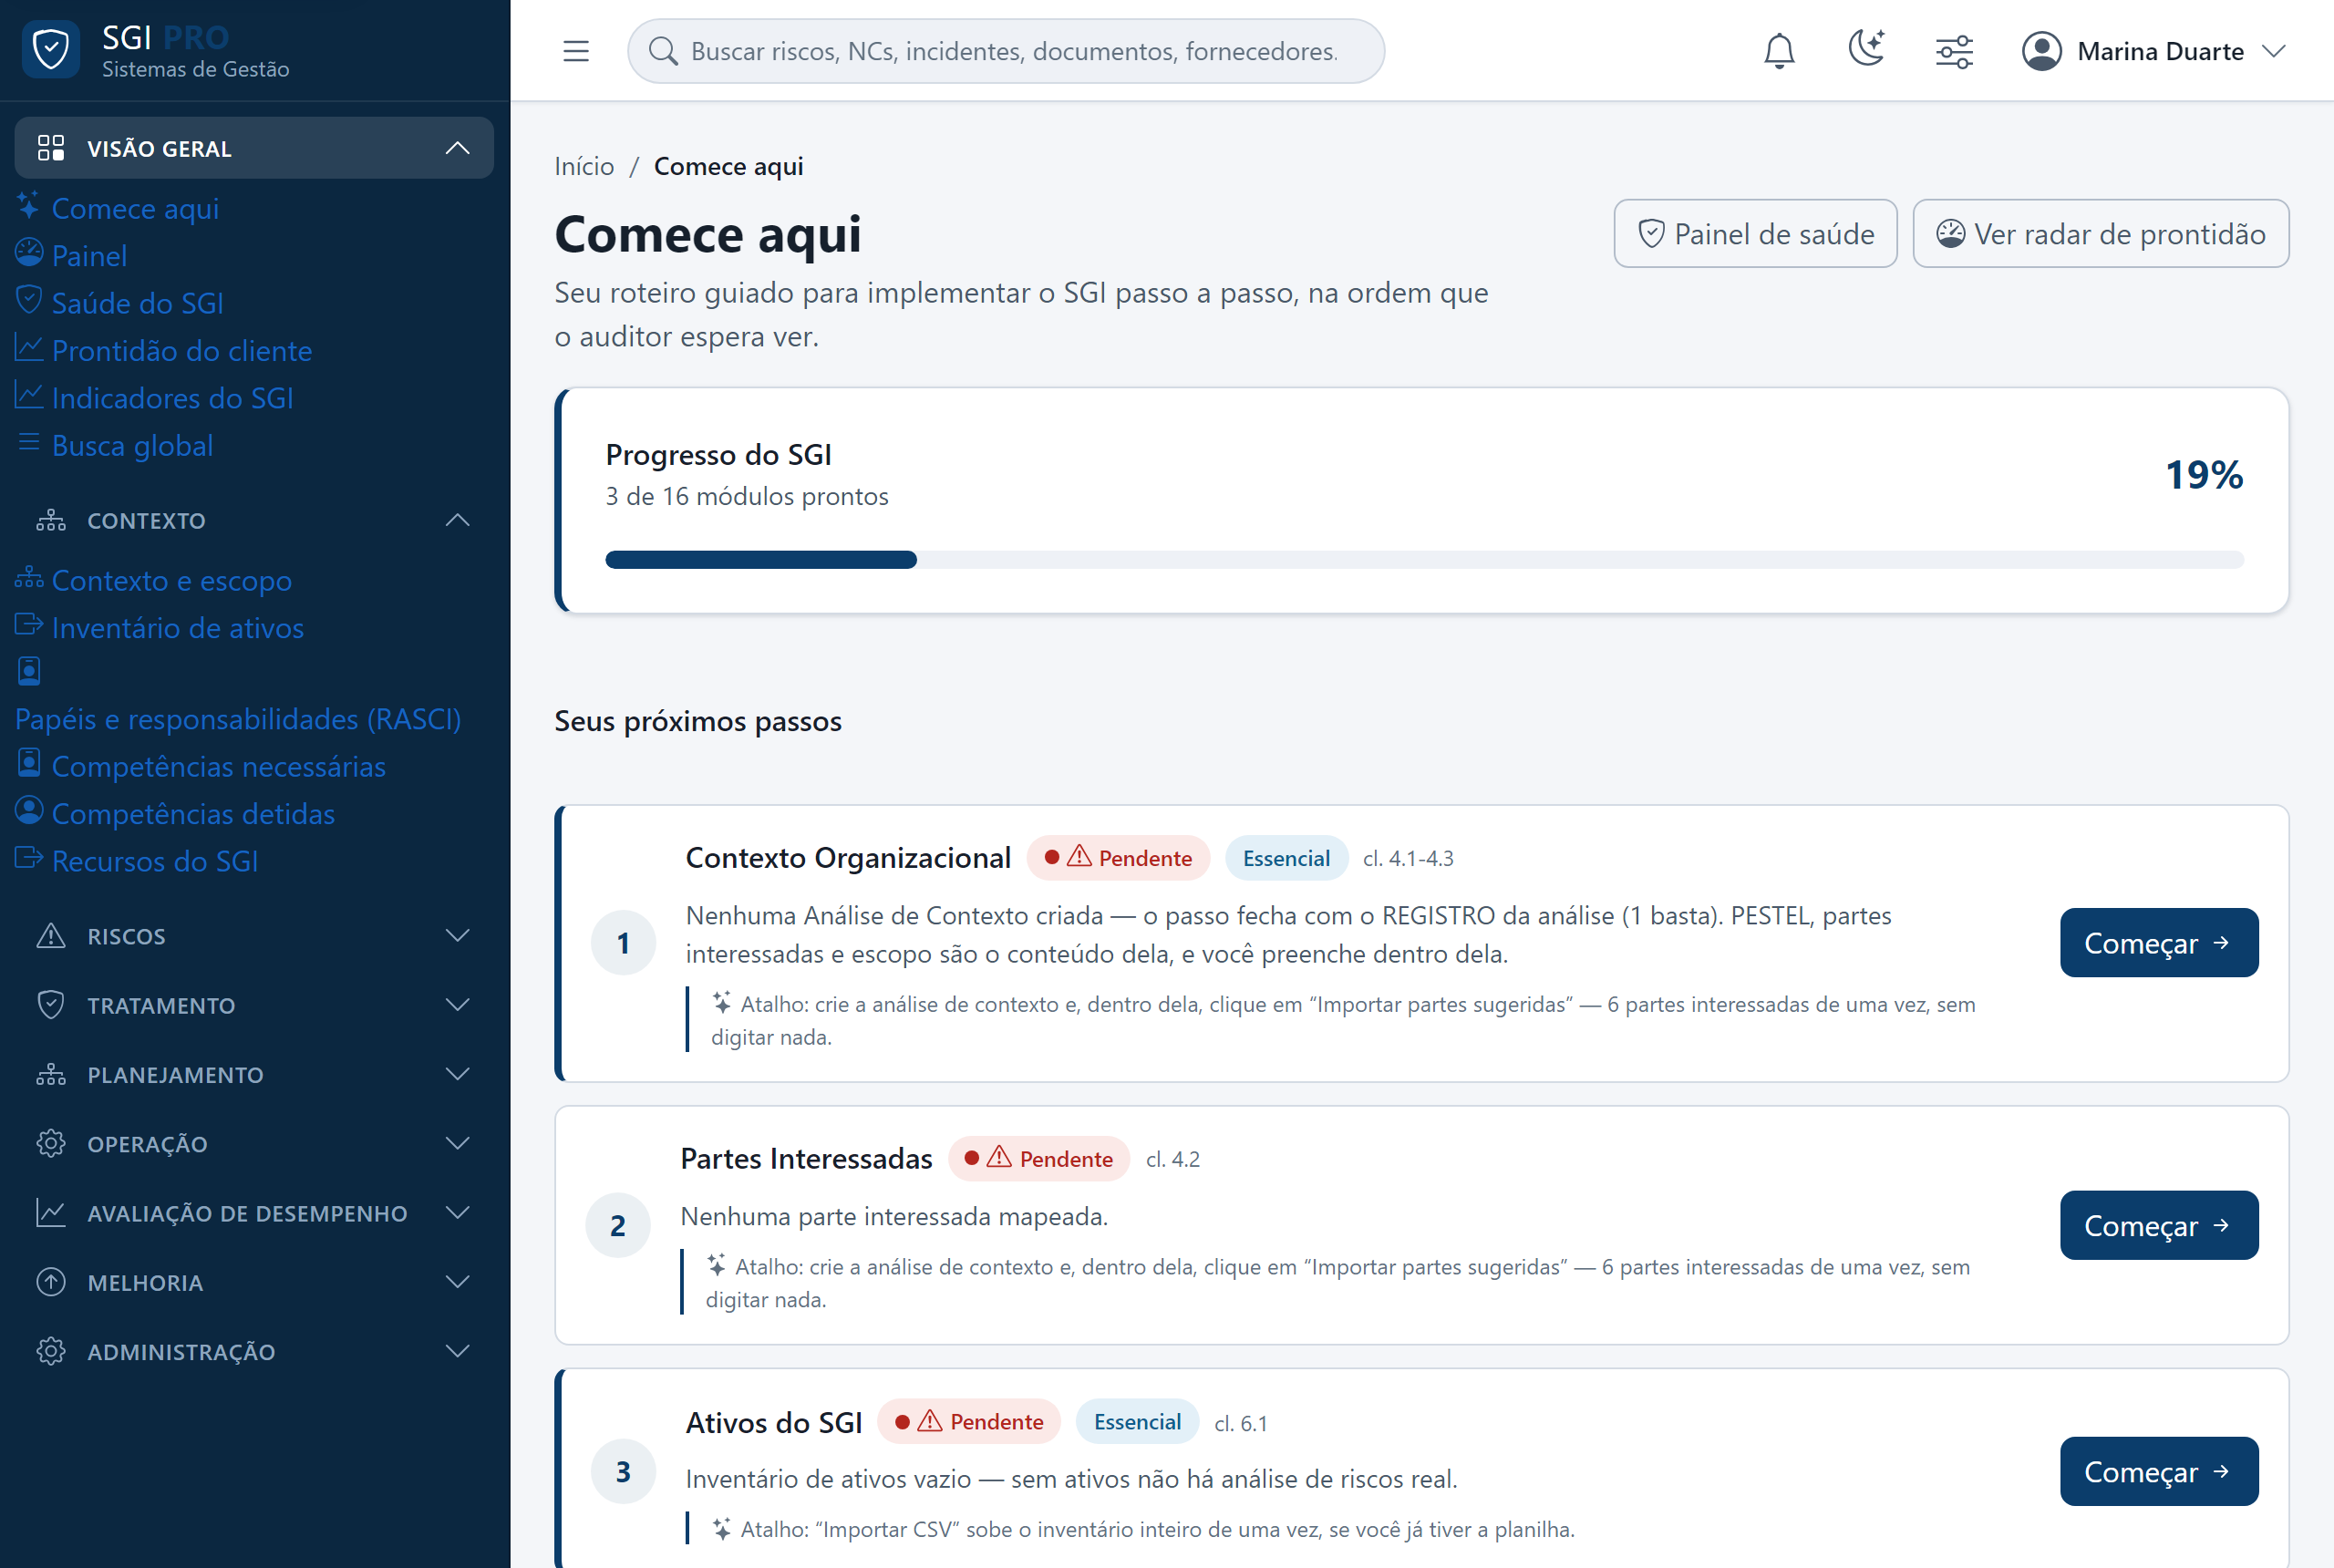
Task: Click the Início breadcrumb link
Action: click(584, 166)
